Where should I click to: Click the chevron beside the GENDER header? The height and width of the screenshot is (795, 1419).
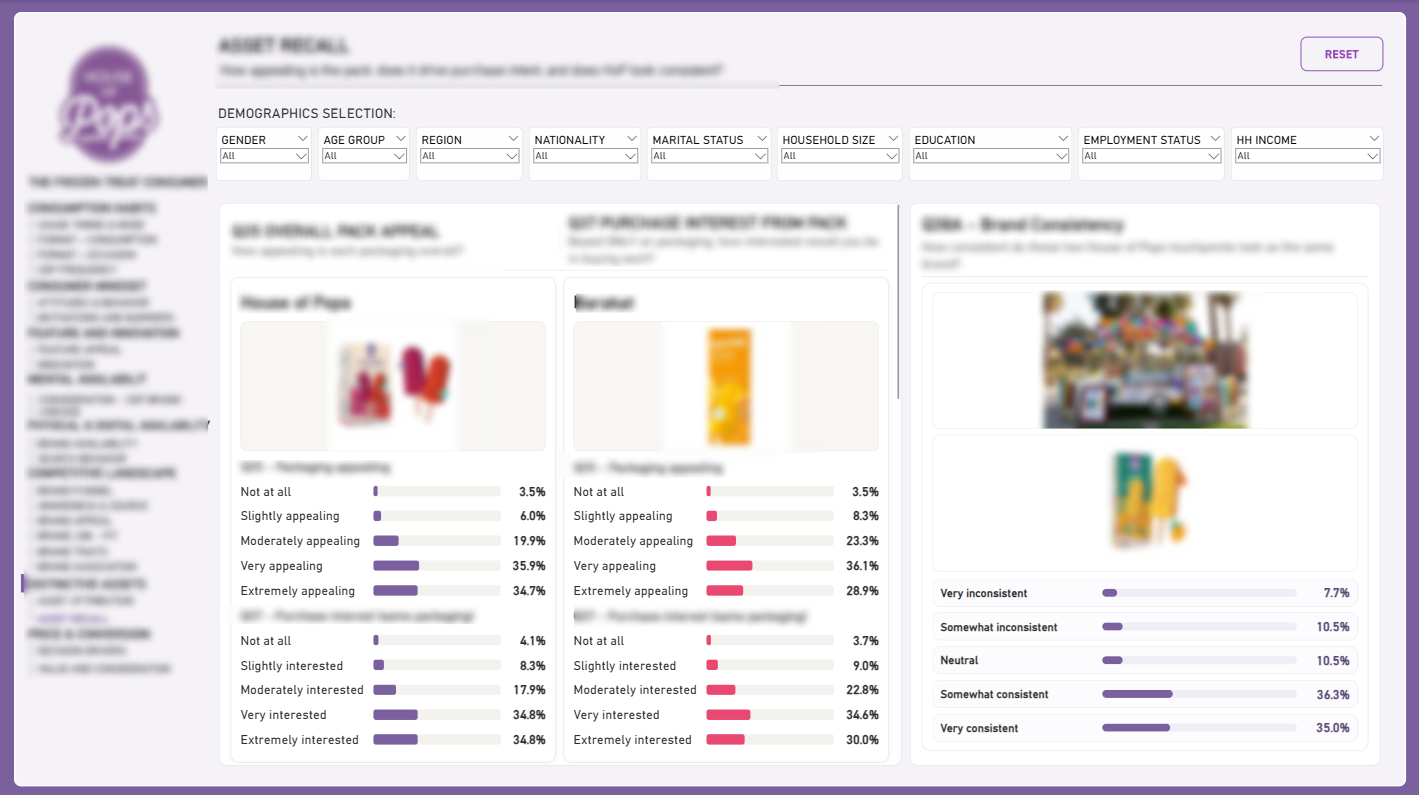click(301, 138)
